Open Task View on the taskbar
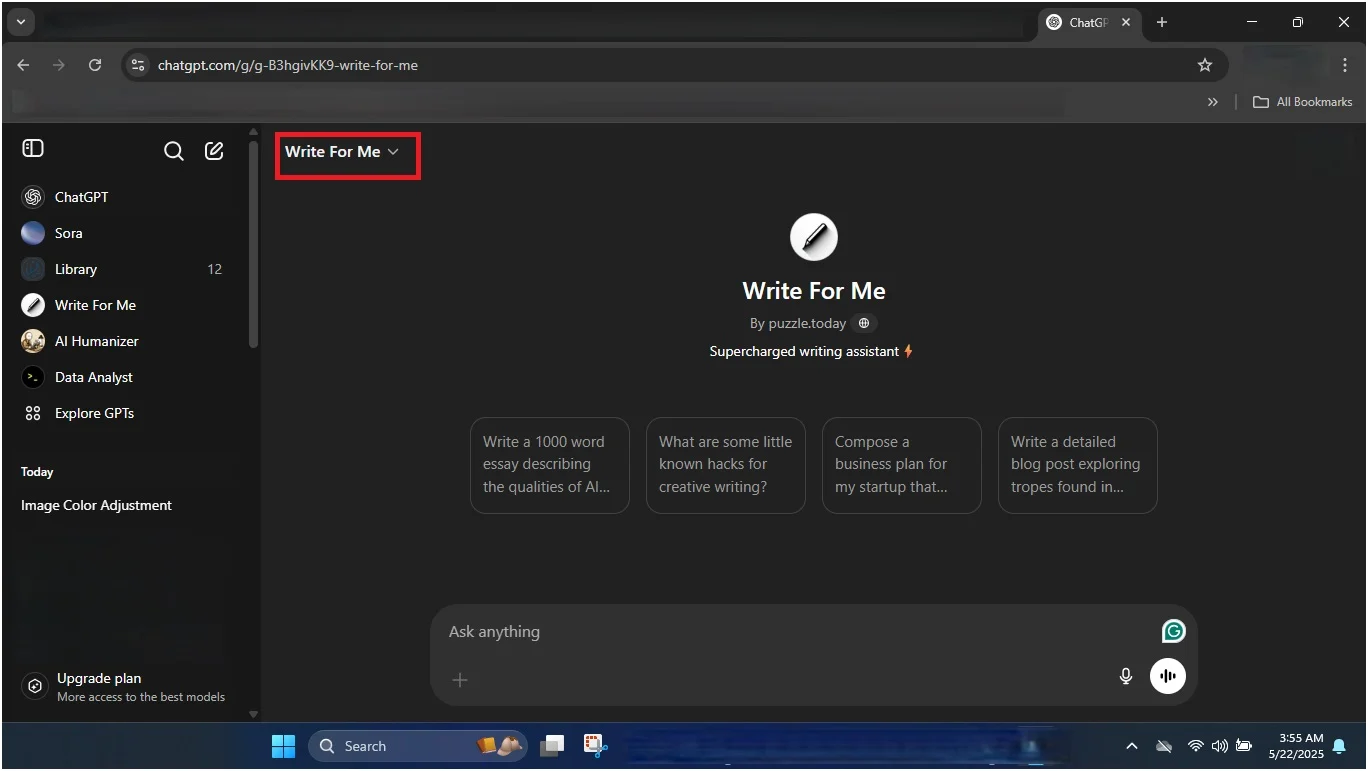The image size is (1368, 771). [552, 746]
